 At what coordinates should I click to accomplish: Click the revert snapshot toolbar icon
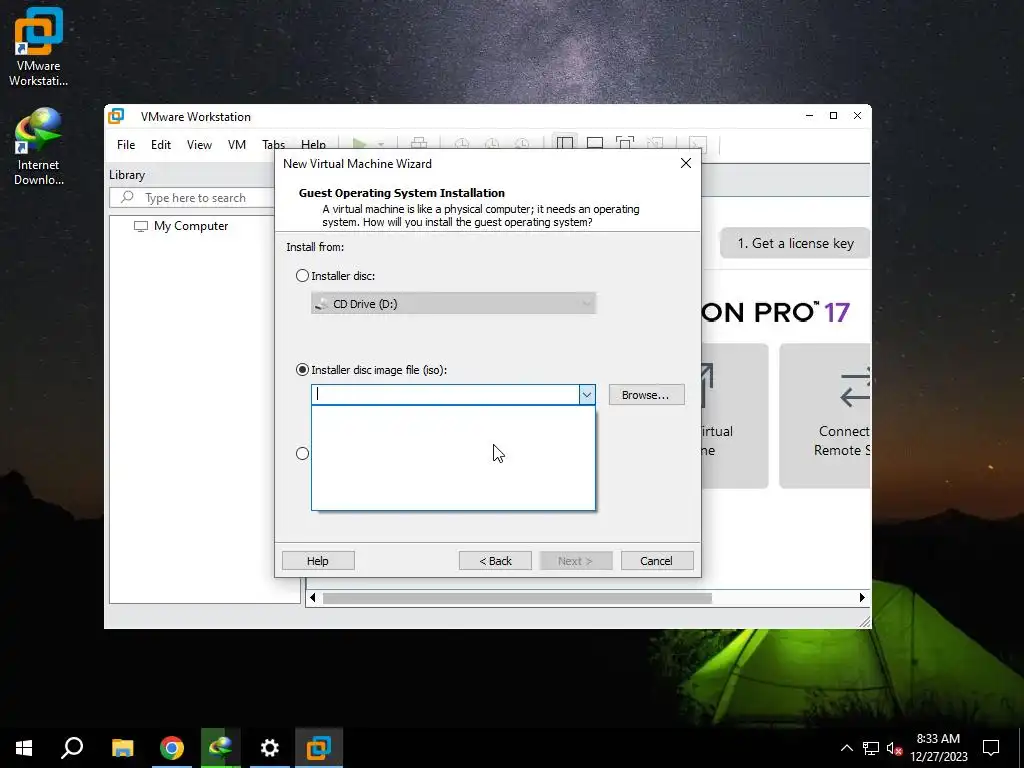click(x=492, y=144)
